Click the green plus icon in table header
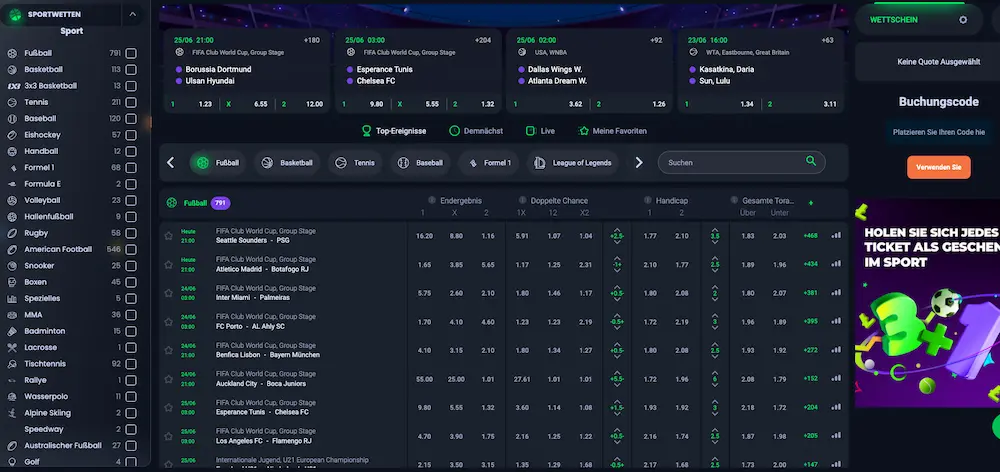 pyautogui.click(x=811, y=203)
